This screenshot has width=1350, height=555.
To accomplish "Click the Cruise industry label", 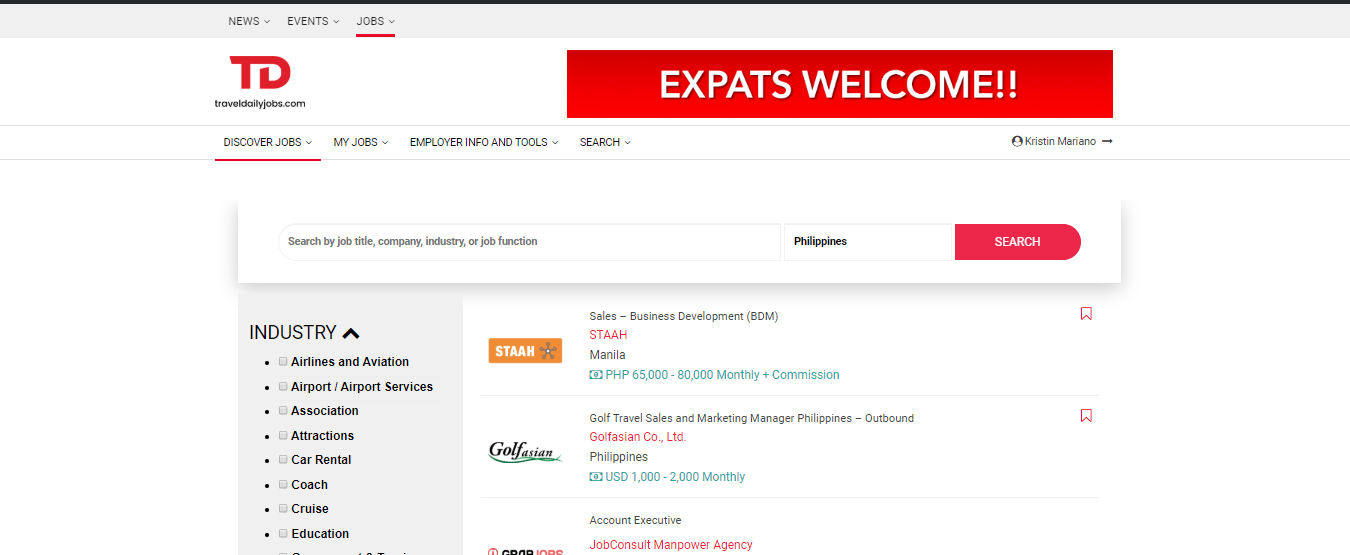I will [x=310, y=509].
